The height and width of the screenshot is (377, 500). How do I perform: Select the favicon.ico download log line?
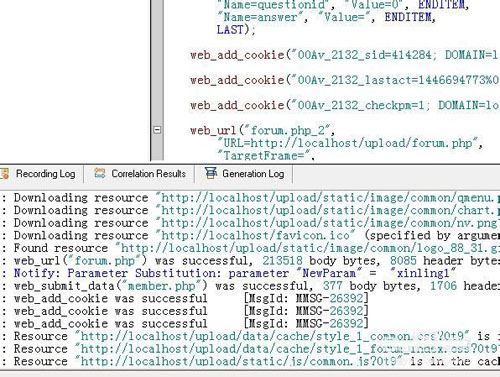click(x=250, y=235)
